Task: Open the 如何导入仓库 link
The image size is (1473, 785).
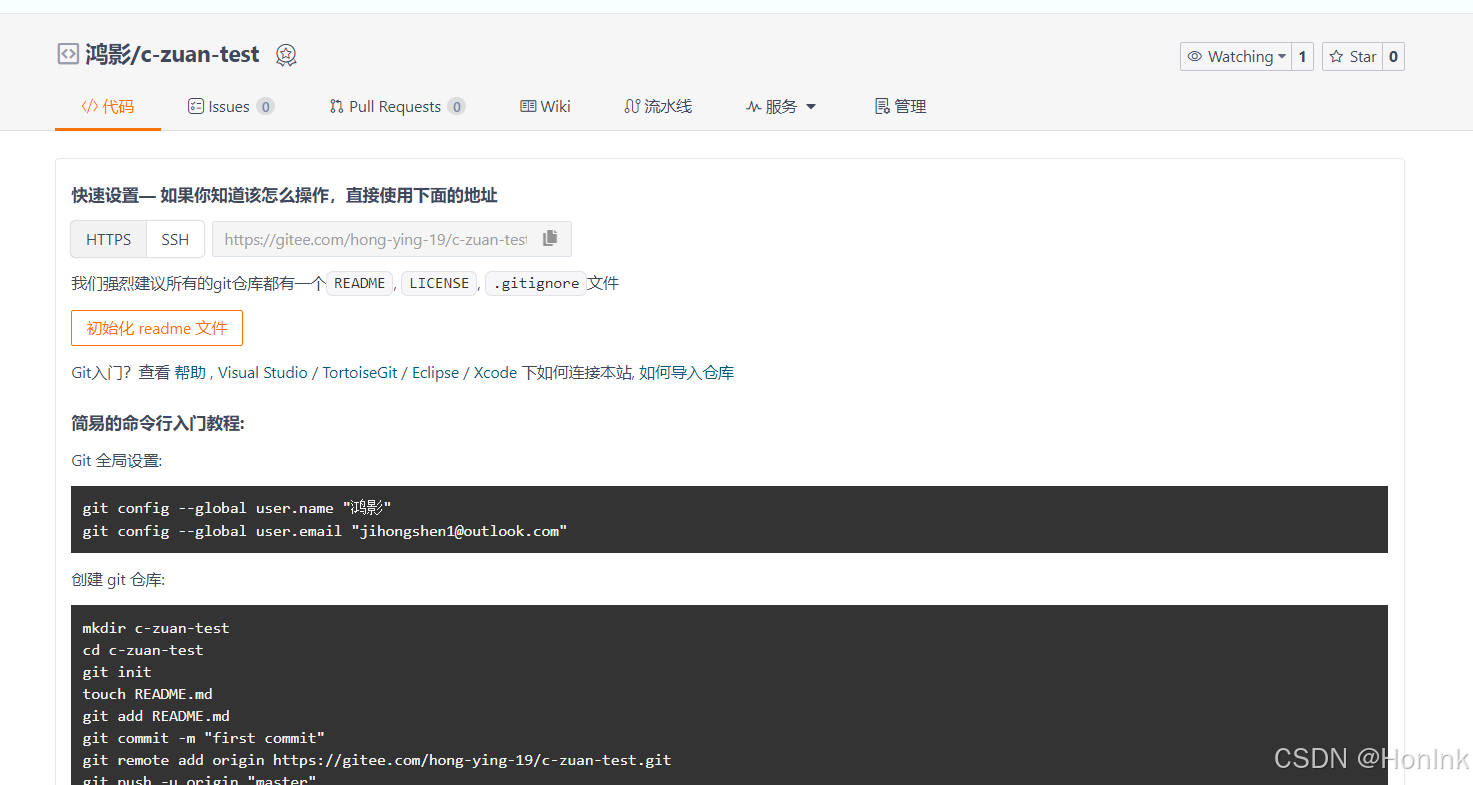Action: click(686, 372)
